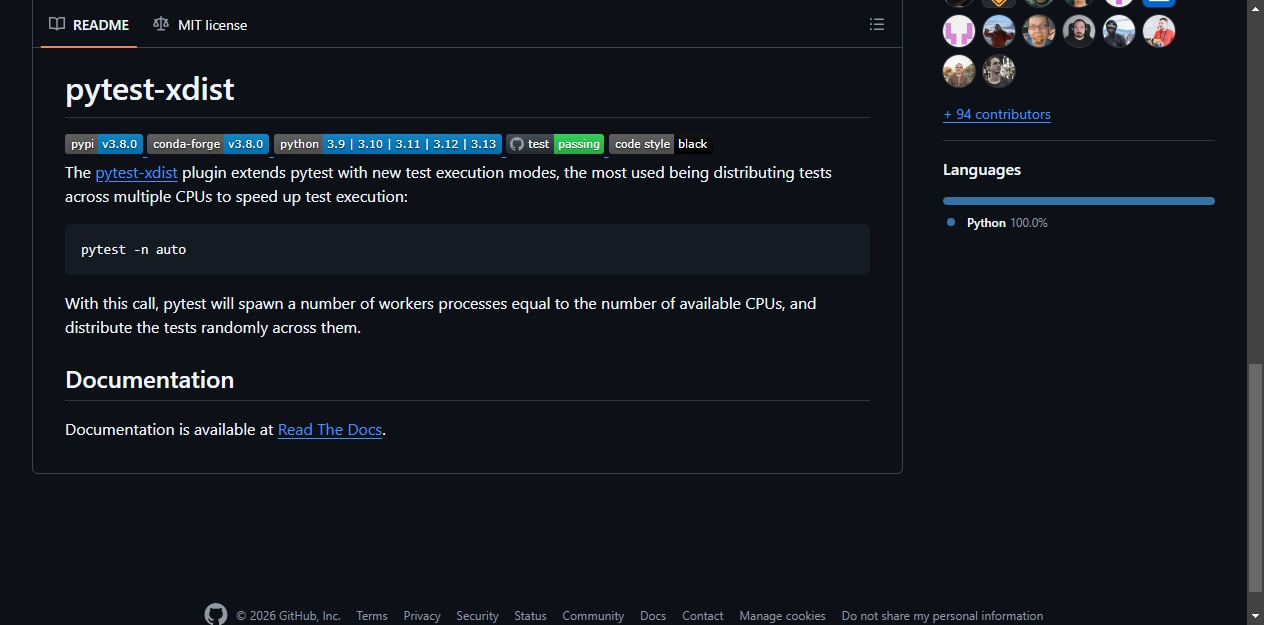Image resolution: width=1264 pixels, height=625 pixels.
Task: Open the Docs footer link
Action: click(x=653, y=616)
